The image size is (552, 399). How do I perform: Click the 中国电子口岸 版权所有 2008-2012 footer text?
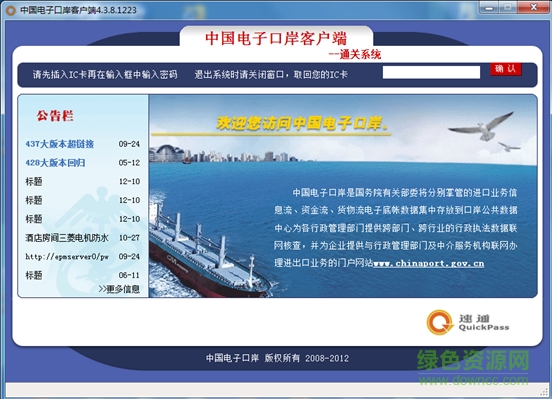click(277, 358)
